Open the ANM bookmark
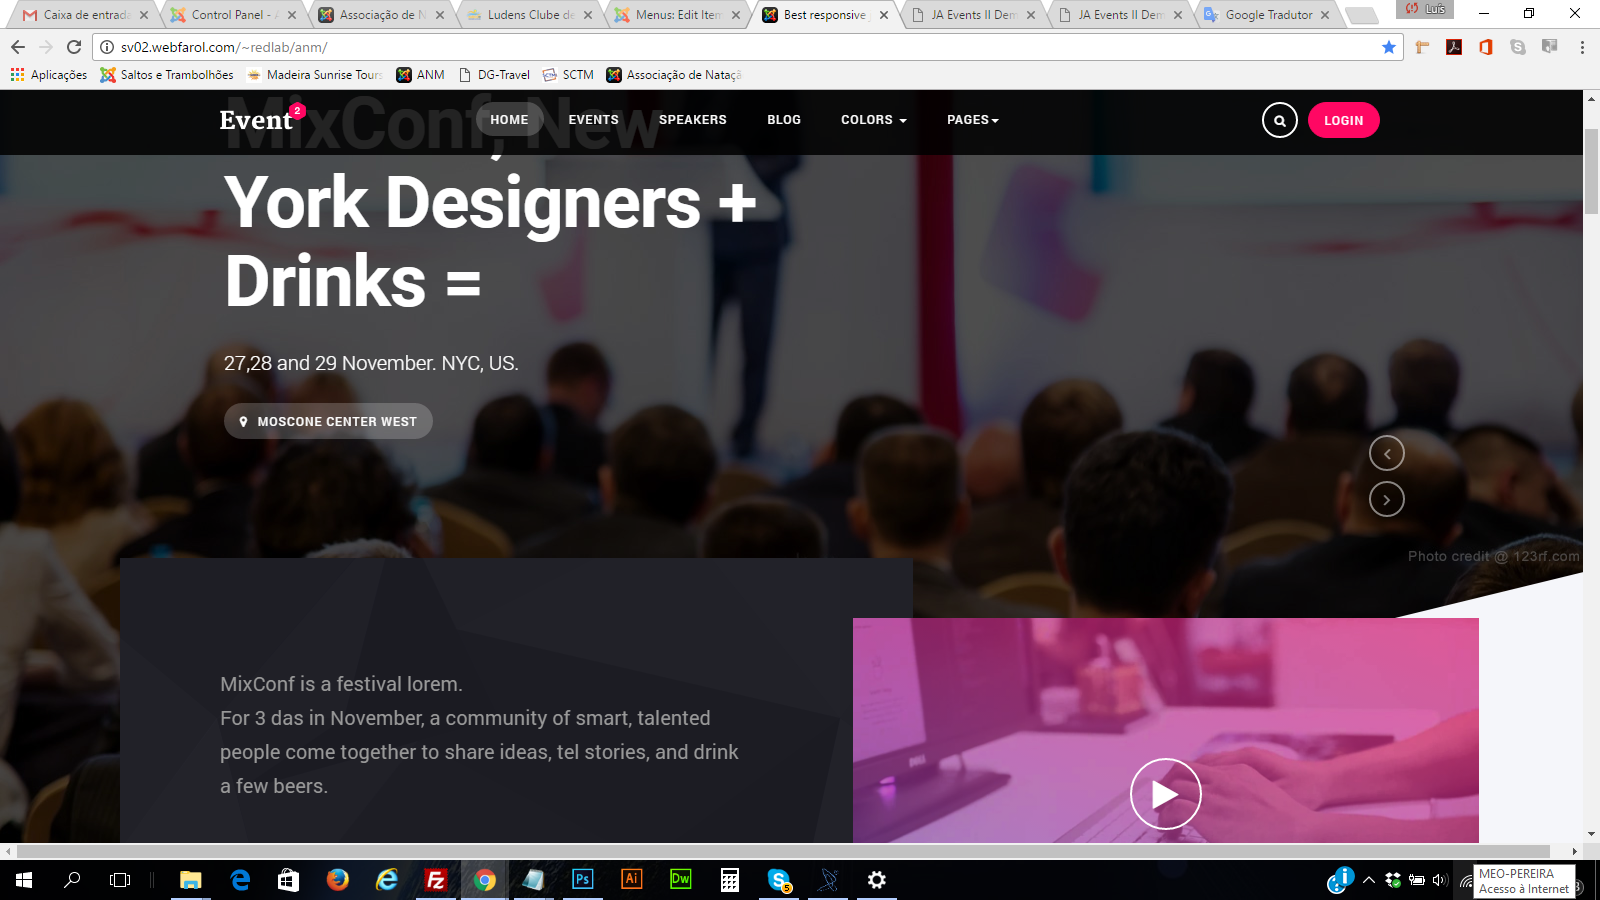The height and width of the screenshot is (900, 1600). click(x=421, y=75)
